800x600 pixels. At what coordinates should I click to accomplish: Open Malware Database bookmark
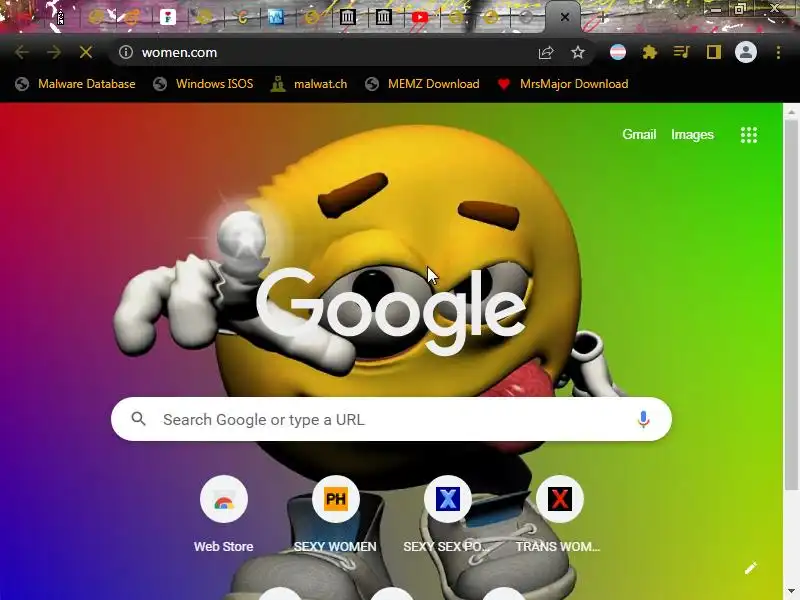[76, 84]
